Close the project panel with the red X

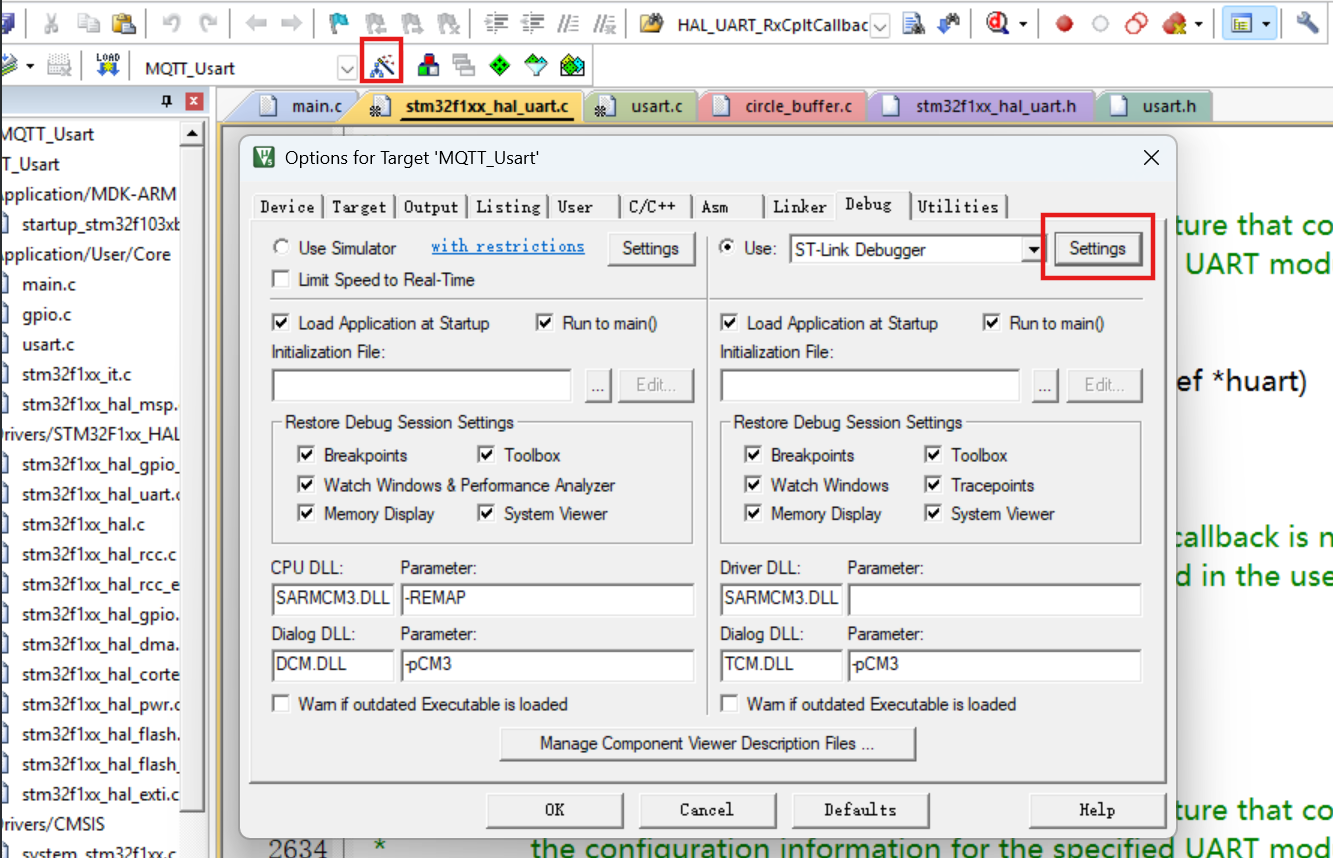tap(194, 101)
